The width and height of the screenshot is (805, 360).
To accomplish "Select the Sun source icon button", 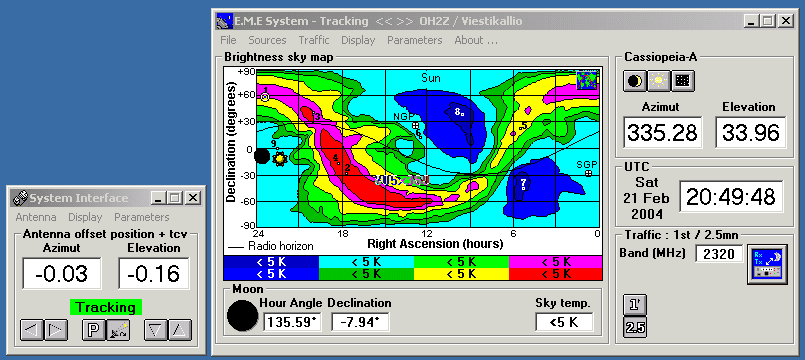I will click(x=658, y=81).
